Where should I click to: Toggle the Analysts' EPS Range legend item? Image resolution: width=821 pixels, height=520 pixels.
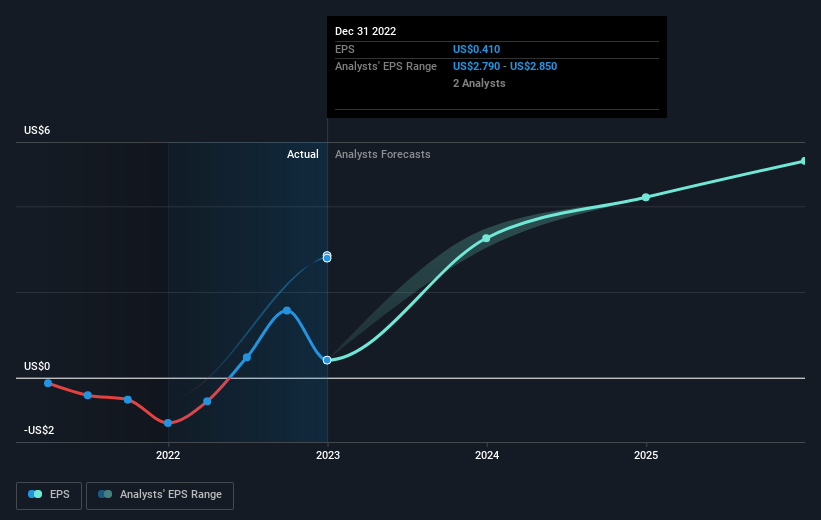160,495
